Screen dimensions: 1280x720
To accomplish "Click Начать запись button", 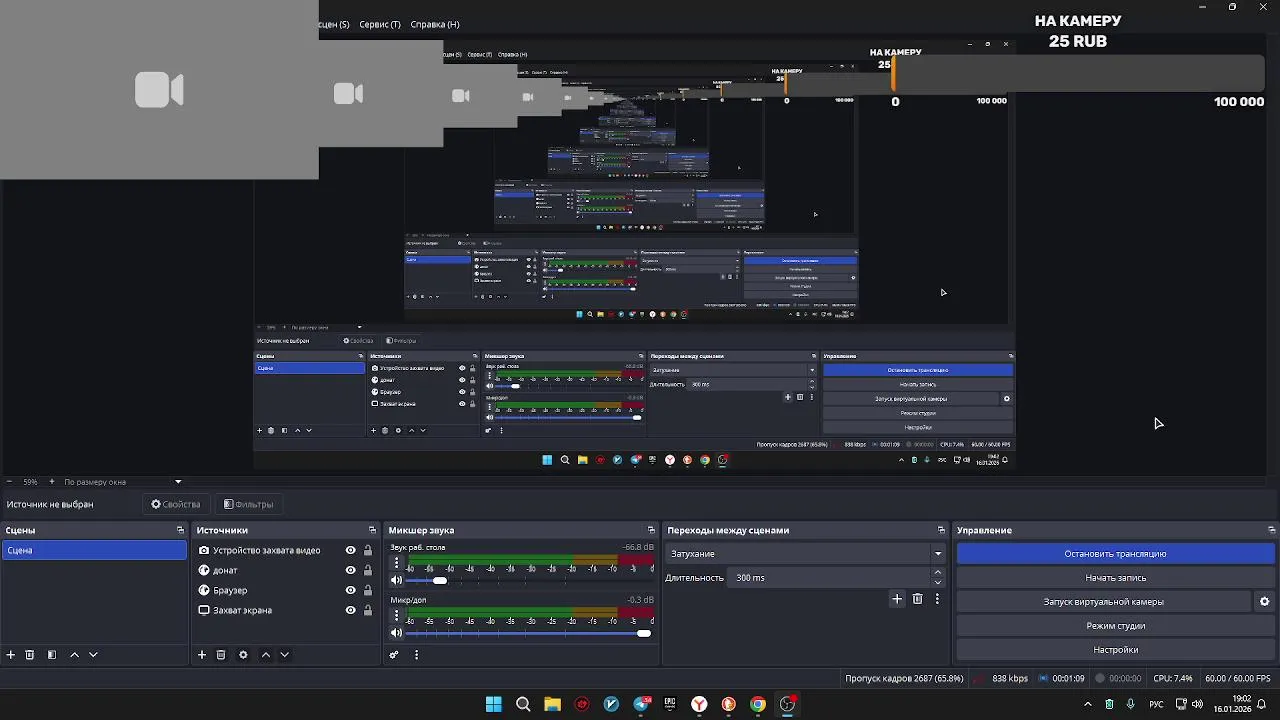I will tap(1115, 578).
